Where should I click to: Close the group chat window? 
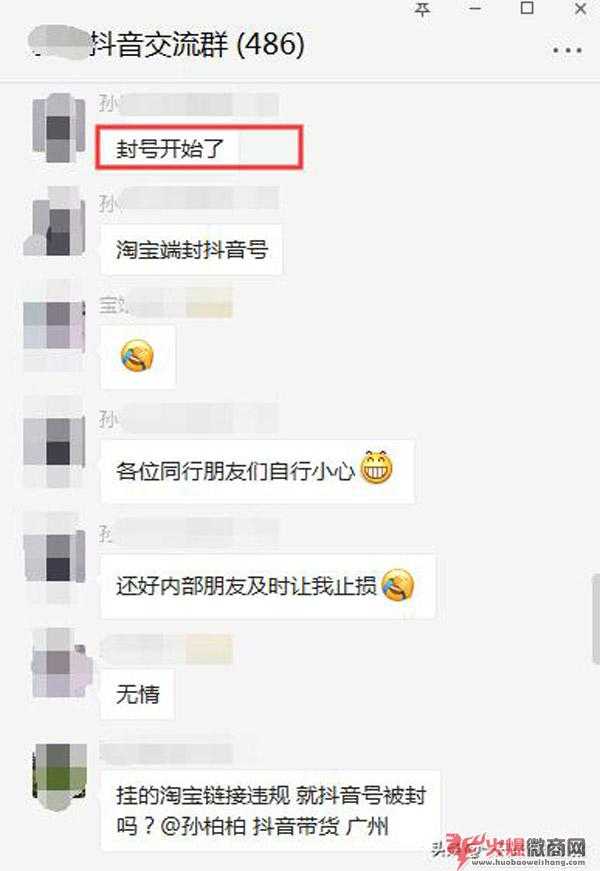[x=580, y=9]
